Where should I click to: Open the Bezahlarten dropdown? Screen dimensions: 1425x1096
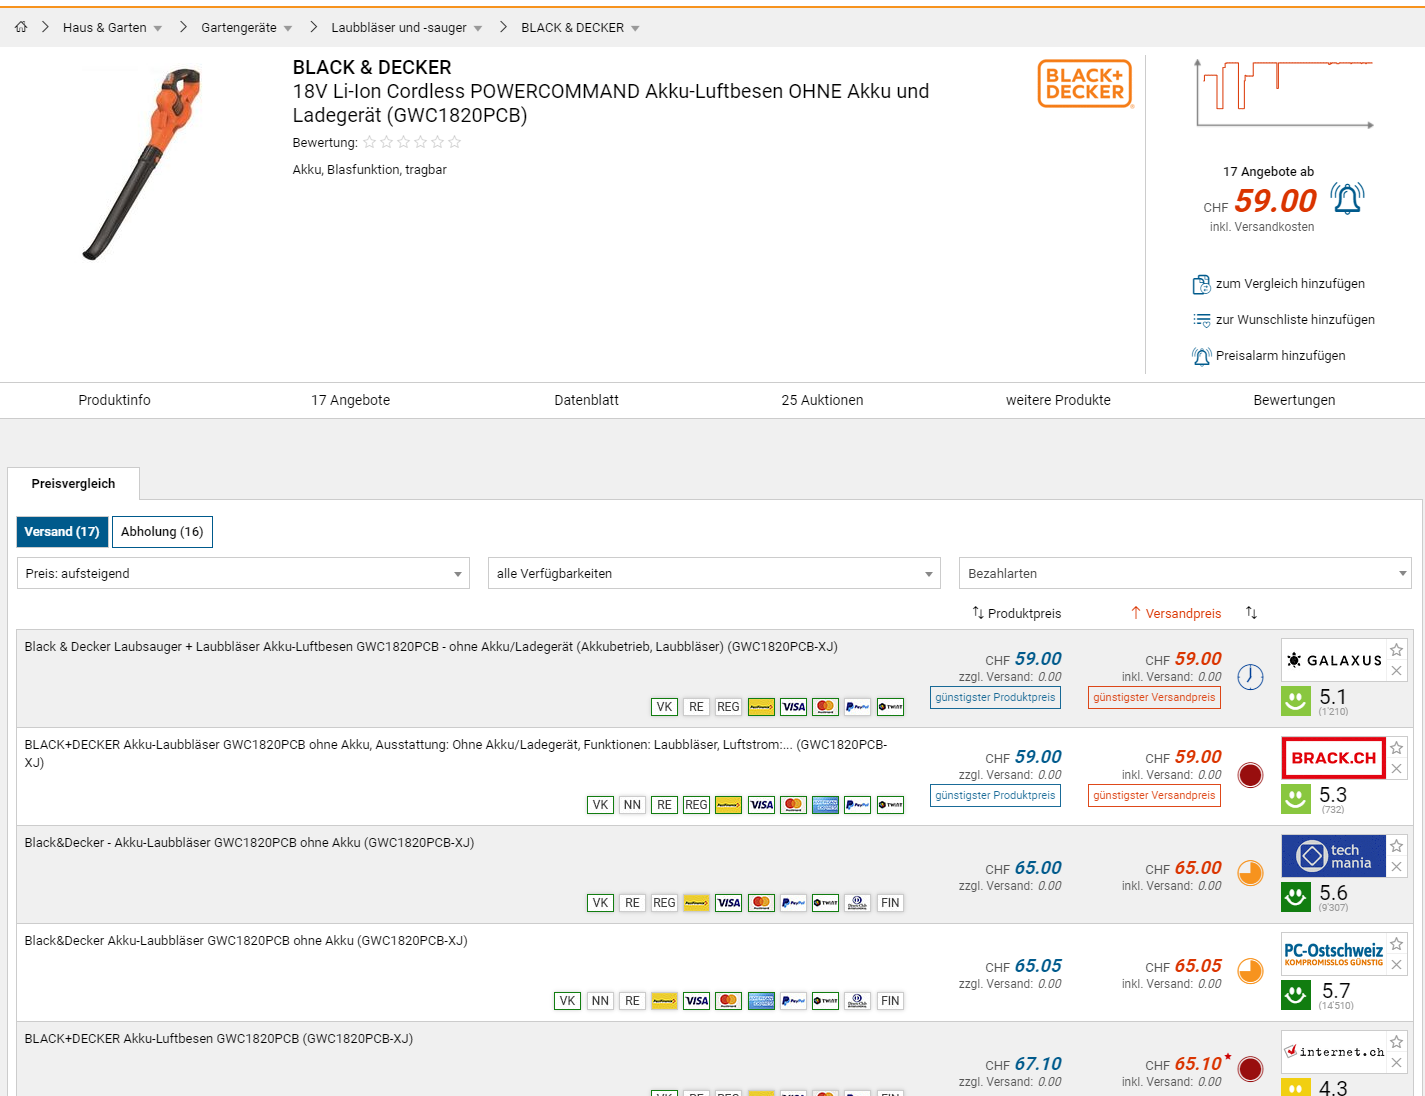coord(1185,573)
